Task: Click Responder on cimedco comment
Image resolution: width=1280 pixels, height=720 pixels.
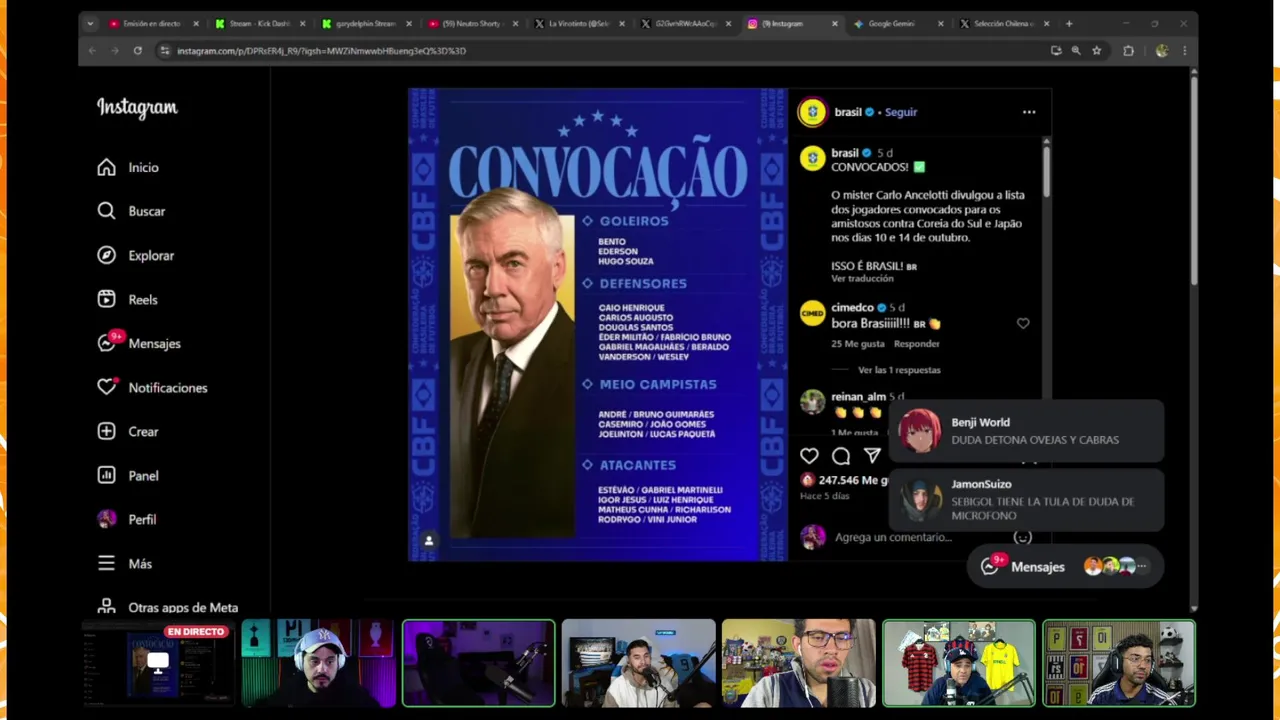Action: coord(917,343)
